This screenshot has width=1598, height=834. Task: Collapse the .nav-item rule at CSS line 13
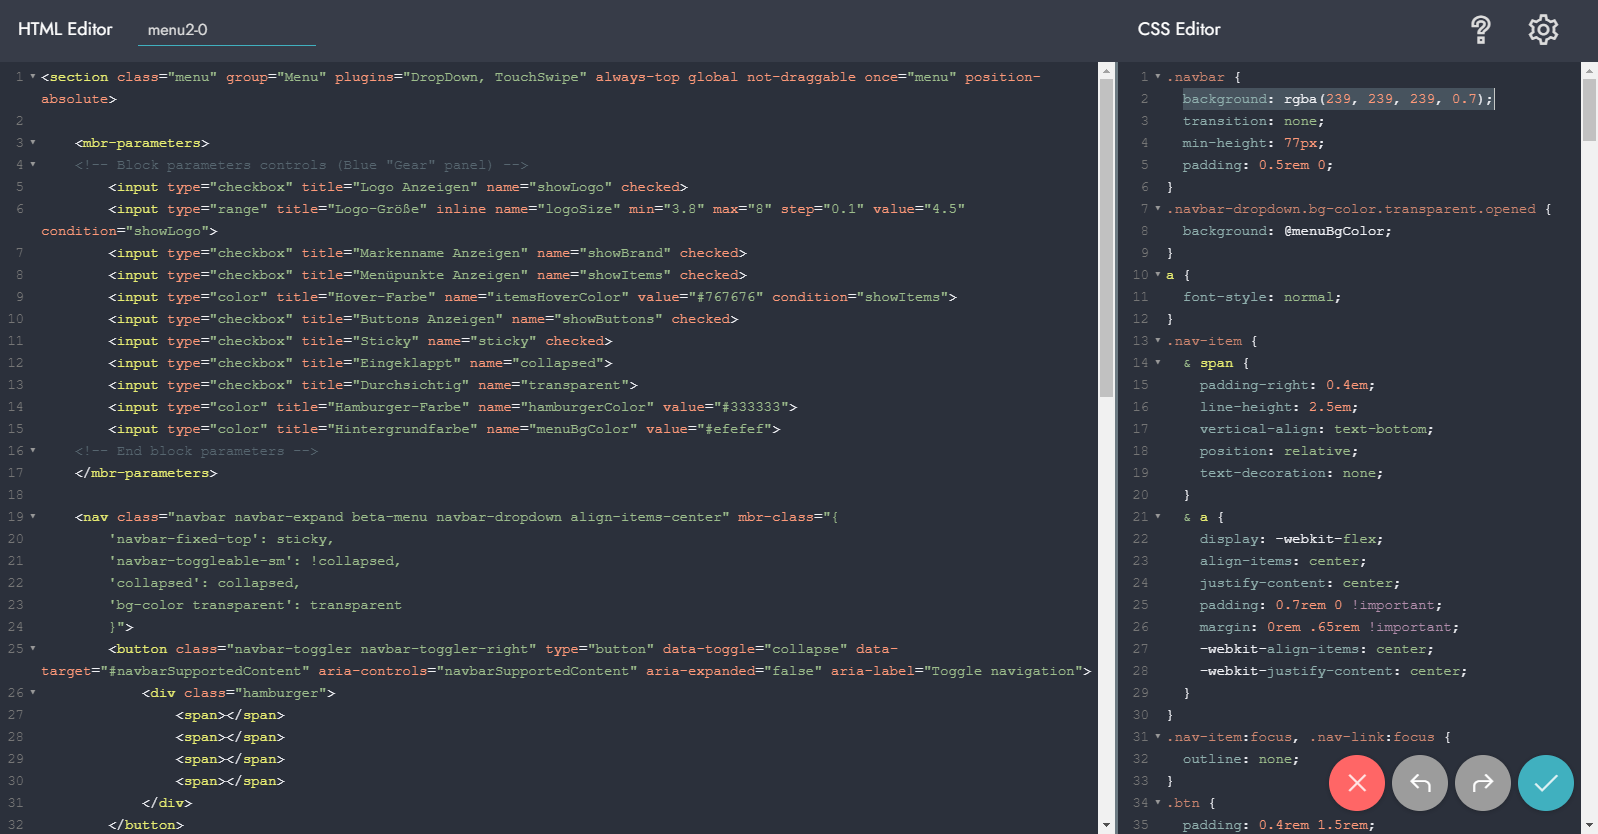coord(1158,341)
